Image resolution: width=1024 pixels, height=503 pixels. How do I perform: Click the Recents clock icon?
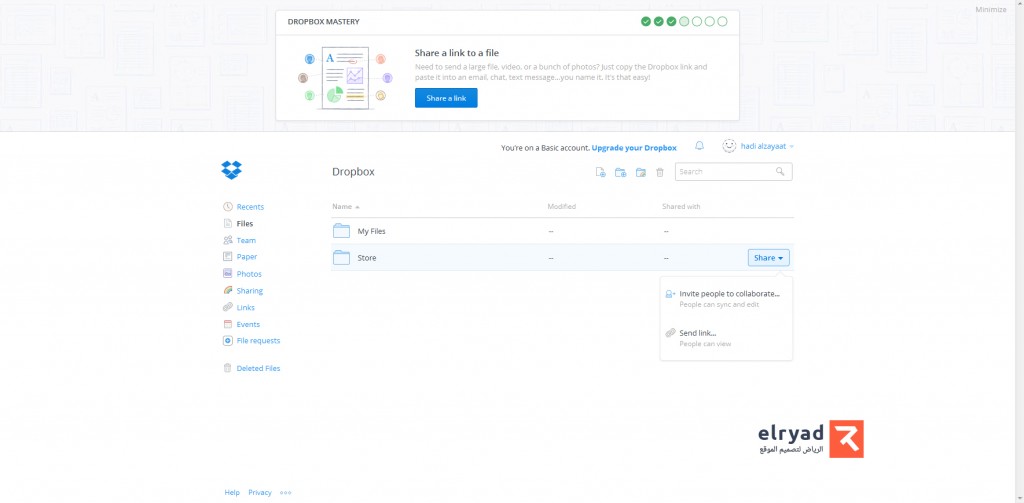(227, 206)
